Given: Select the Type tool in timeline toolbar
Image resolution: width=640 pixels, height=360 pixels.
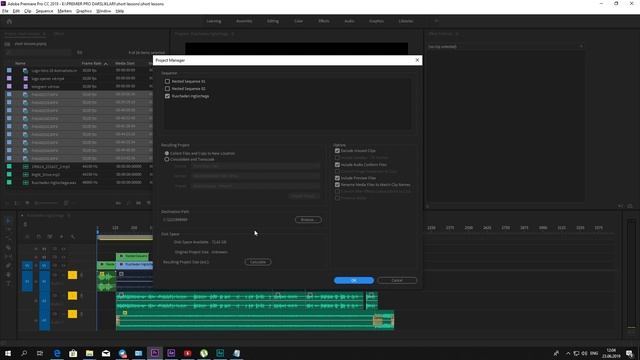Looking at the screenshot, I should point(9,283).
